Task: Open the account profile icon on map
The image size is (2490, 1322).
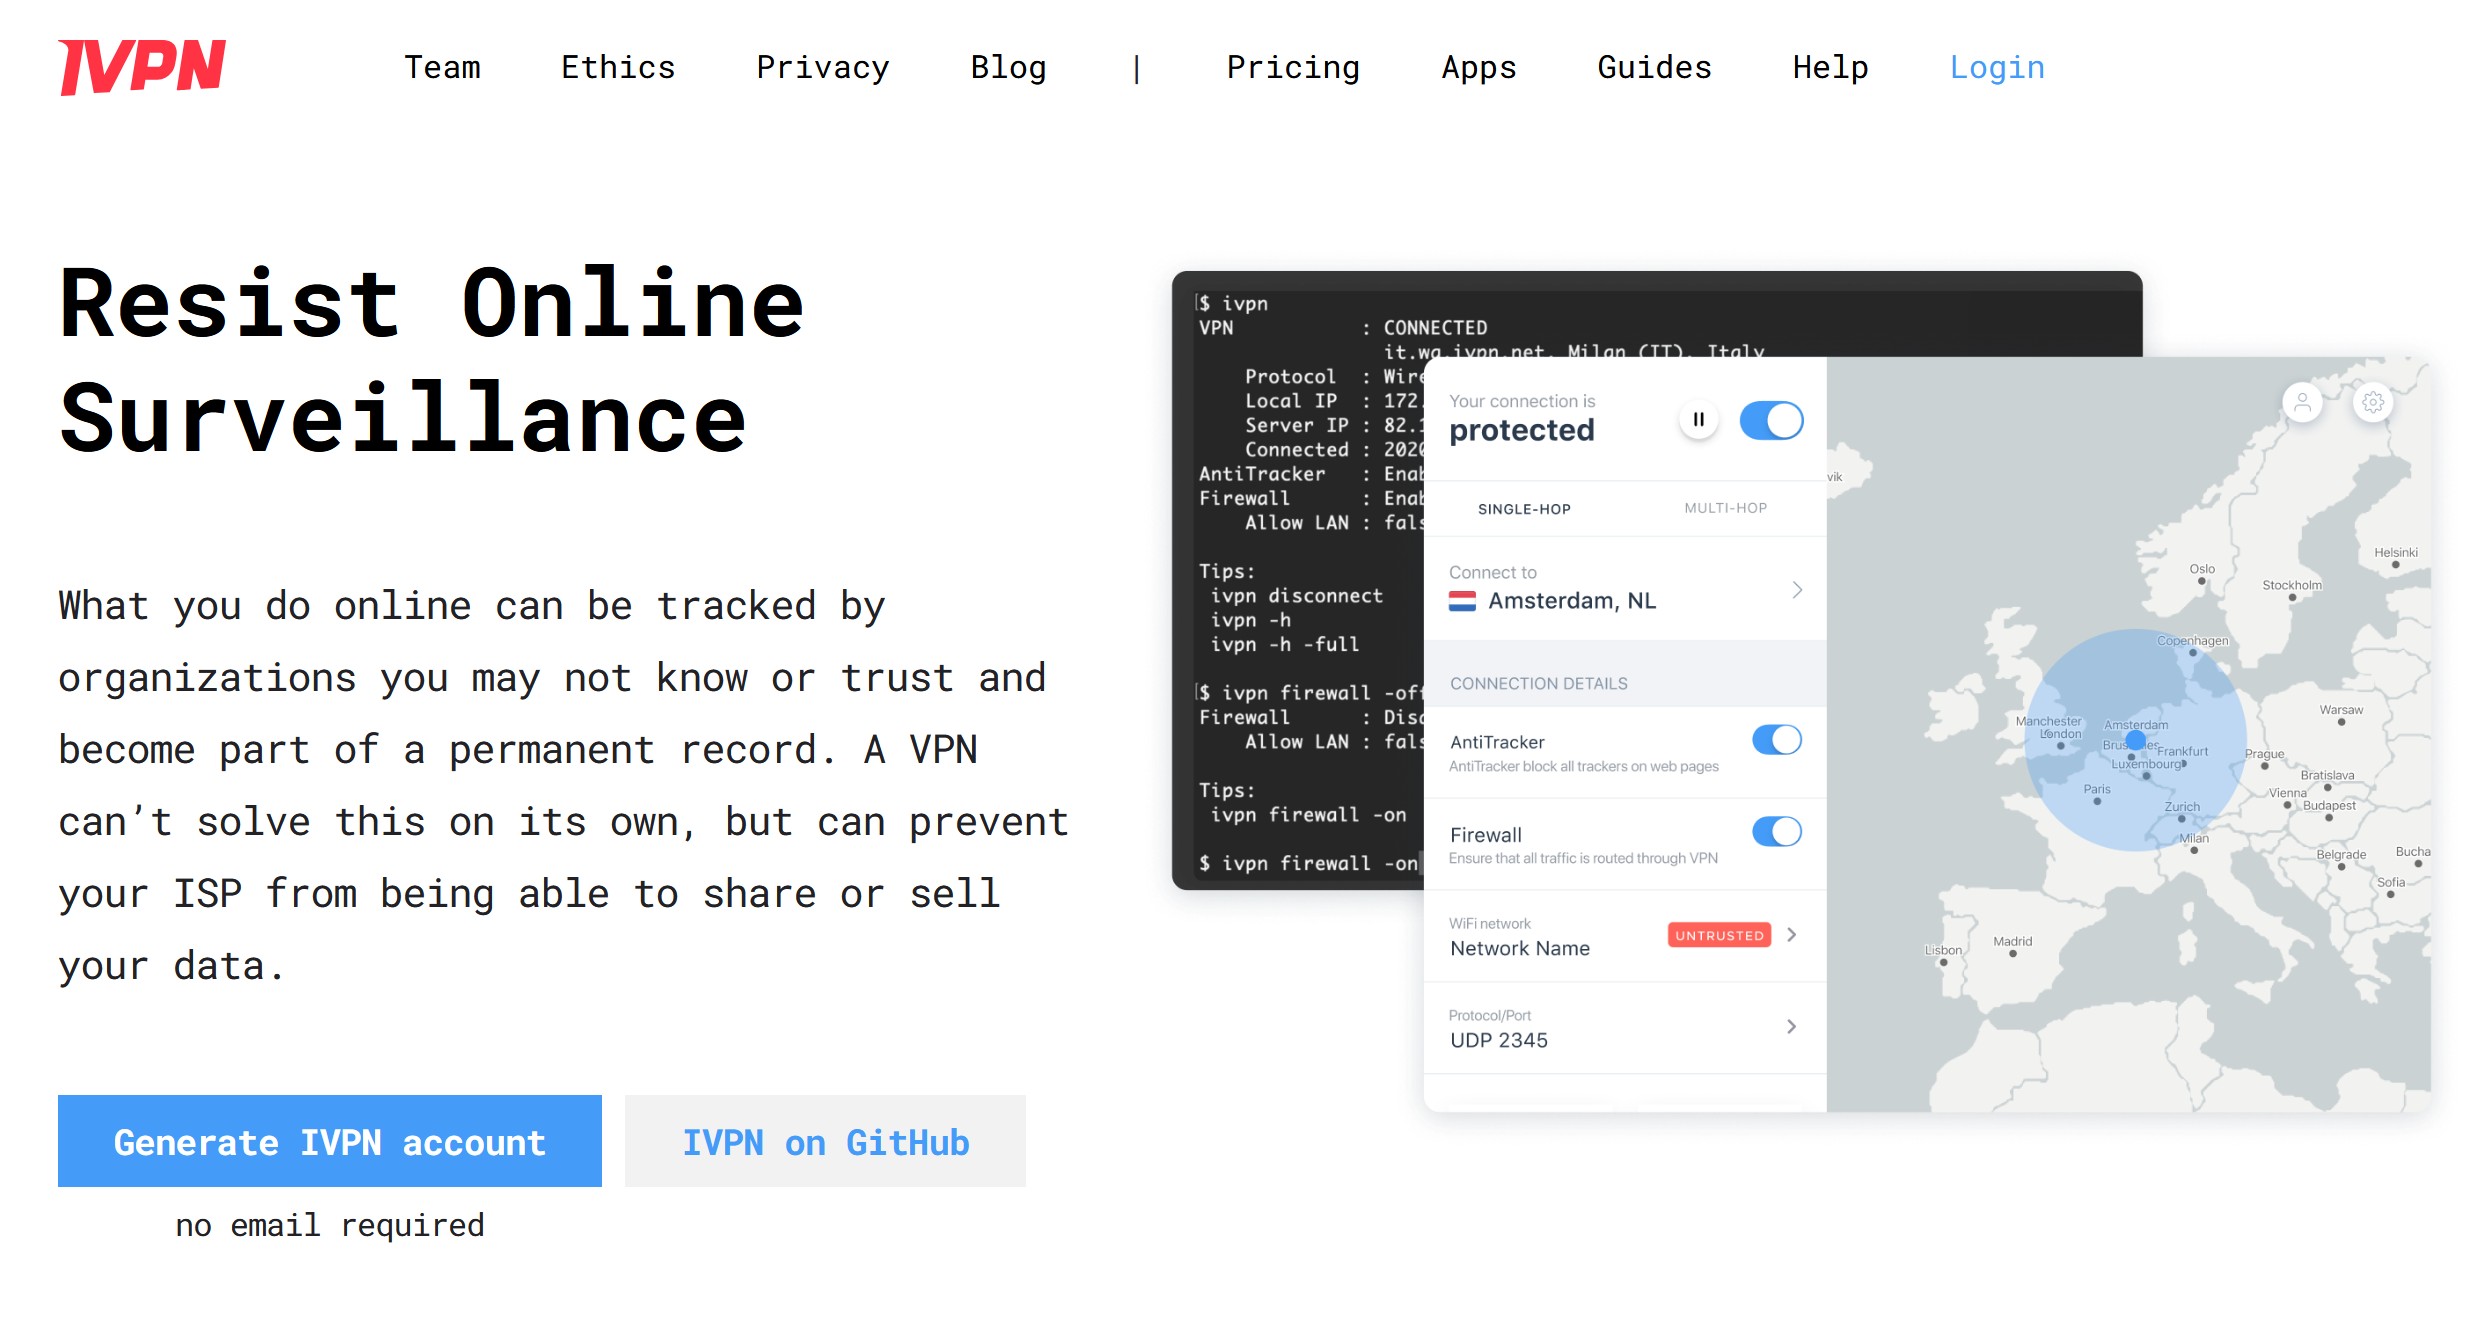Action: (x=2302, y=403)
